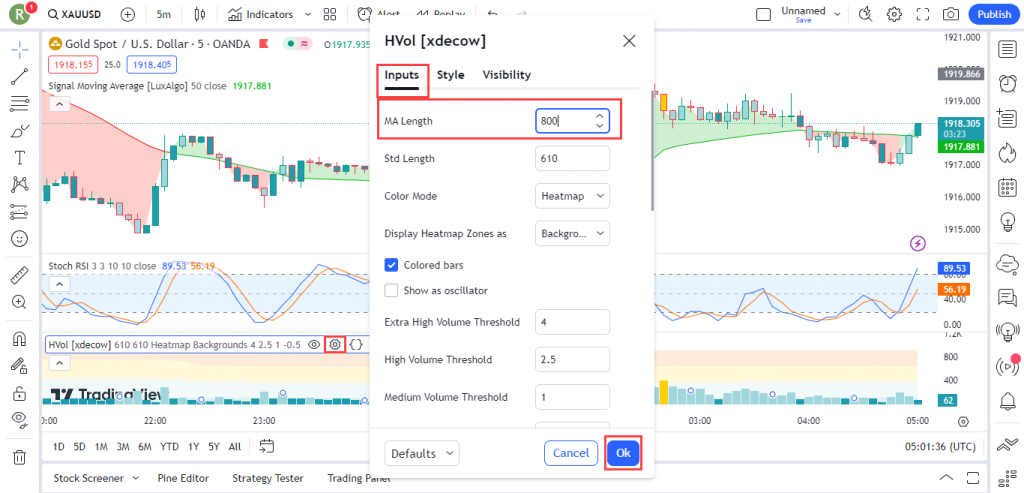Collapse the Stoch RSI pane legend
Image resolution: width=1024 pixels, height=493 pixels.
coord(59,284)
